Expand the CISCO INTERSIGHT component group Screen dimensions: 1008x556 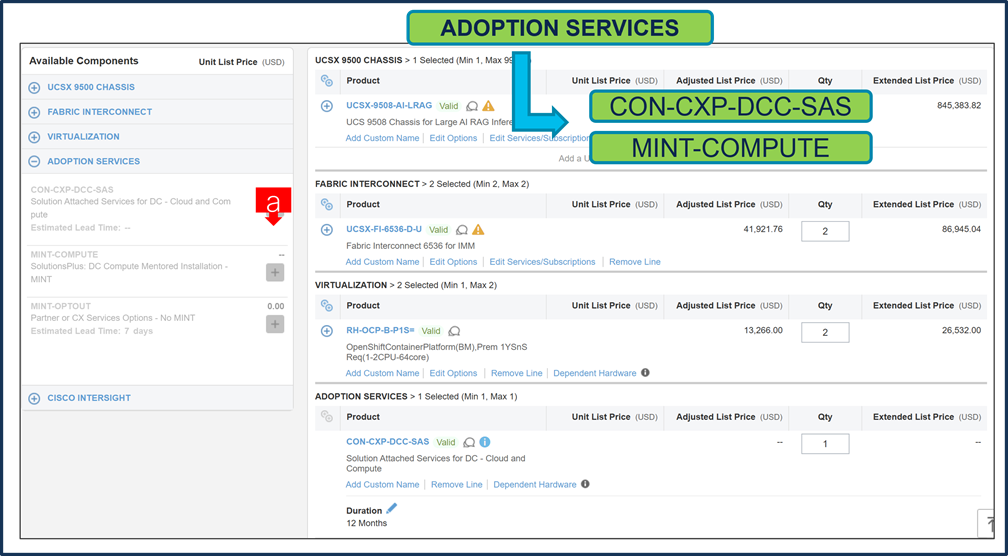click(35, 399)
